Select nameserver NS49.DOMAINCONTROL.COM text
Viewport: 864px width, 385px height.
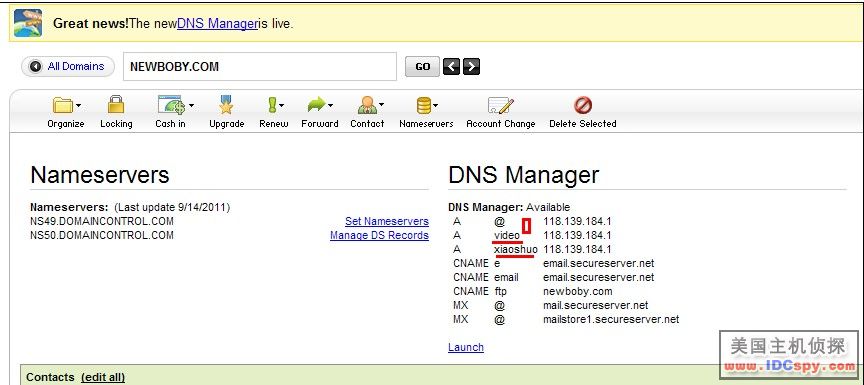102,221
